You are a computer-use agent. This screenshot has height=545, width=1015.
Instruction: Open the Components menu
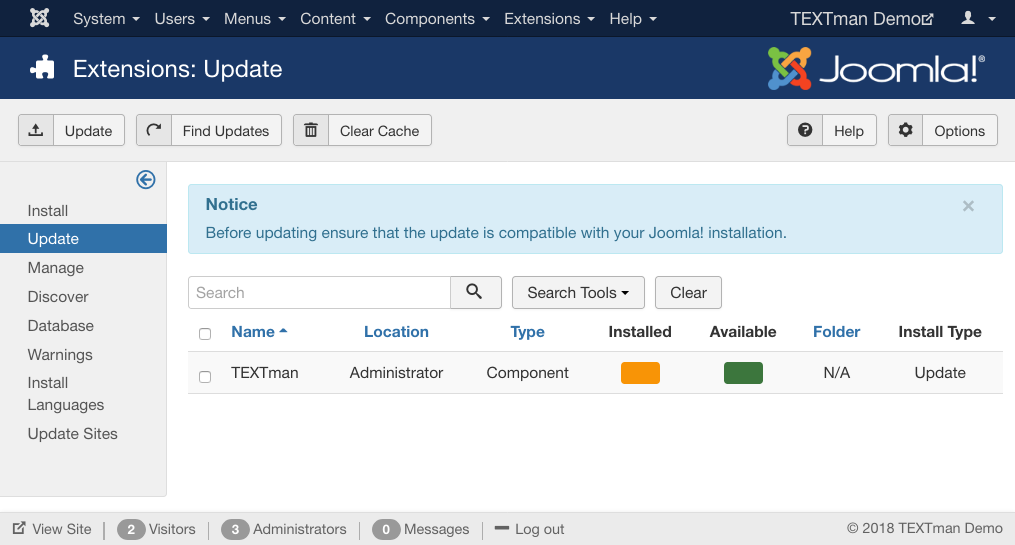437,19
